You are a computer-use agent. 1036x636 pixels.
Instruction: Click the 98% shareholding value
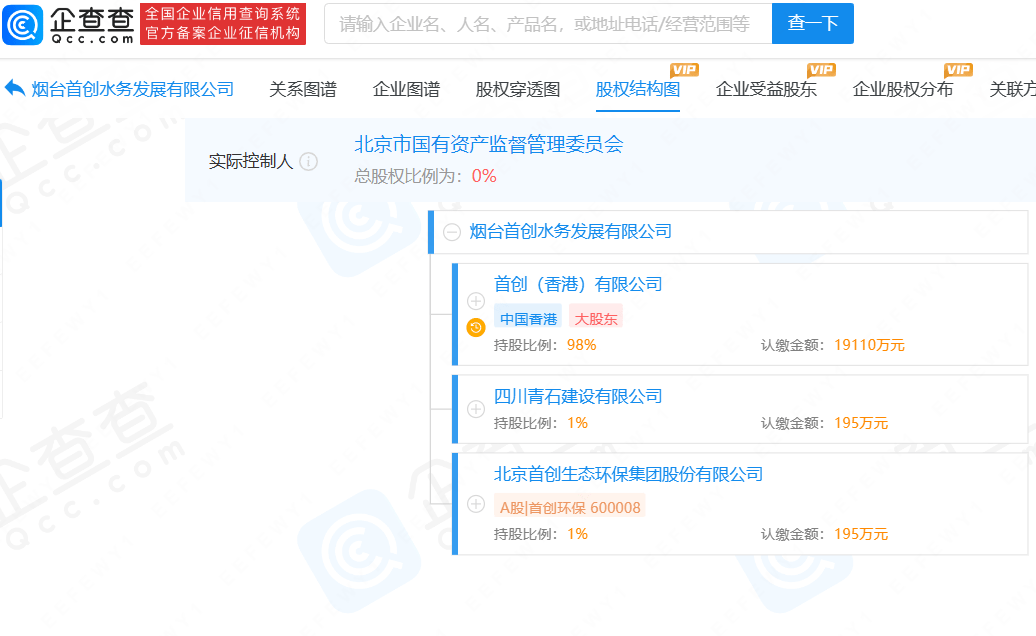[581, 345]
